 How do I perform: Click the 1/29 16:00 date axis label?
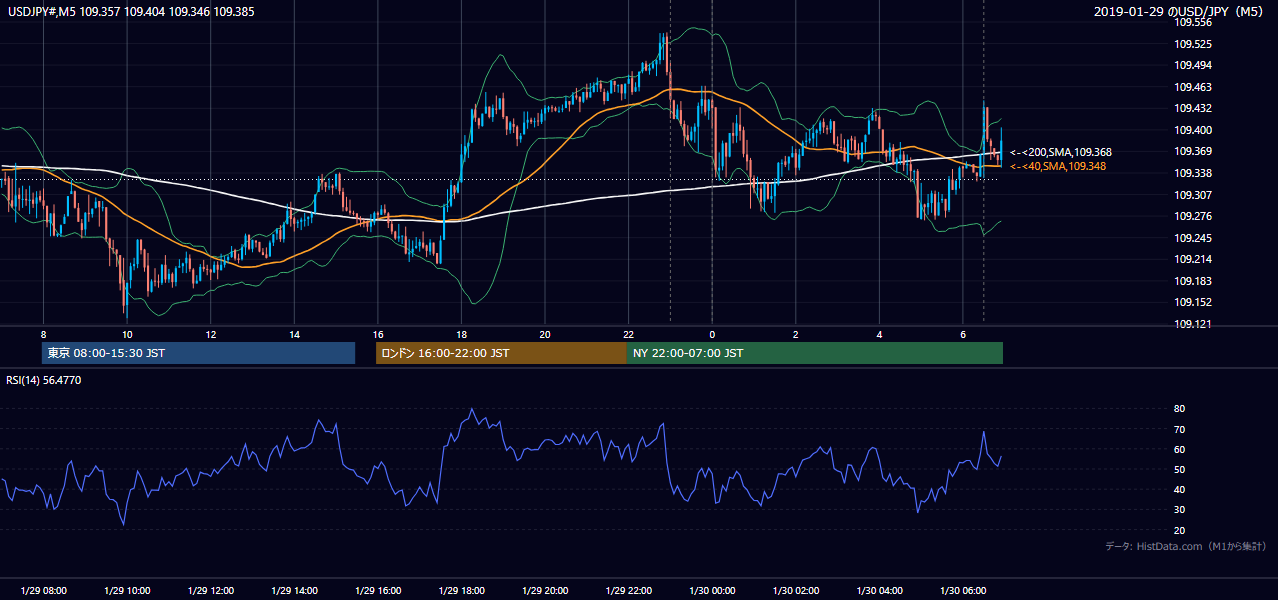[x=377, y=590]
